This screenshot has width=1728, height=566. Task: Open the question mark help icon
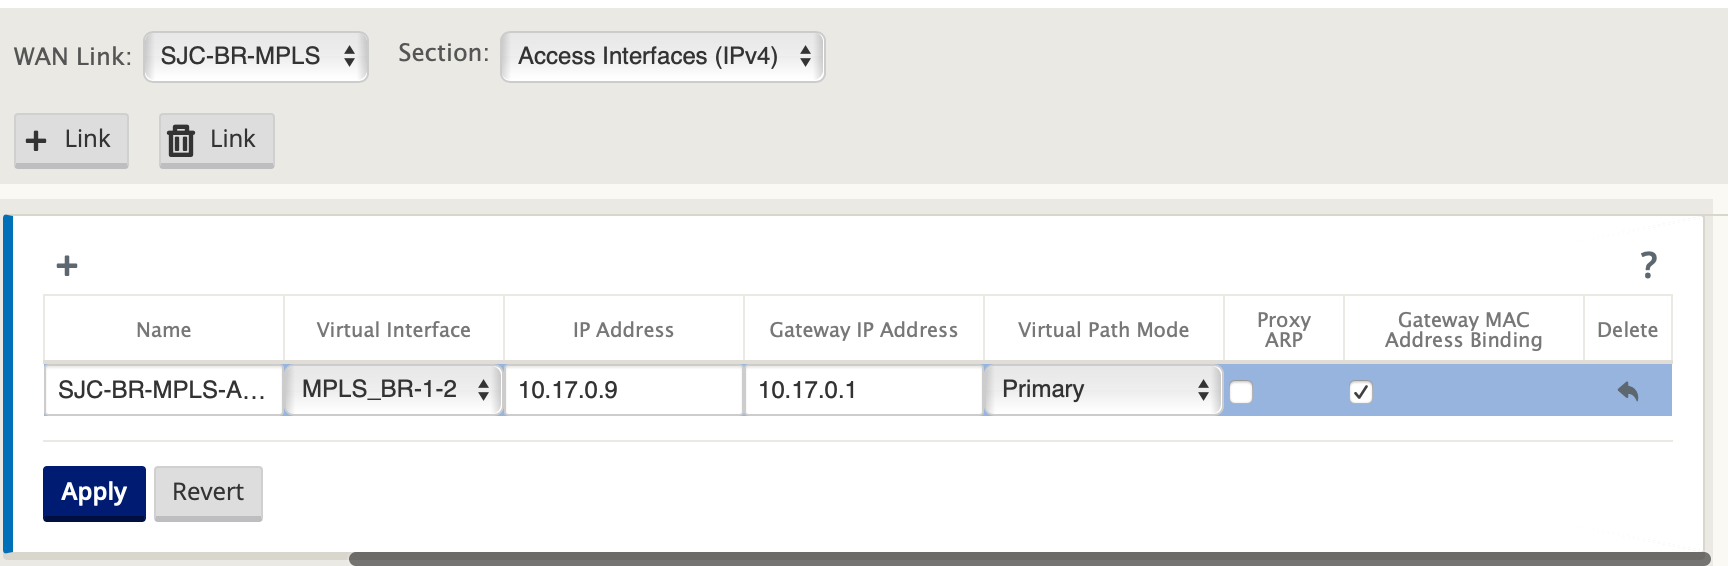click(x=1648, y=265)
